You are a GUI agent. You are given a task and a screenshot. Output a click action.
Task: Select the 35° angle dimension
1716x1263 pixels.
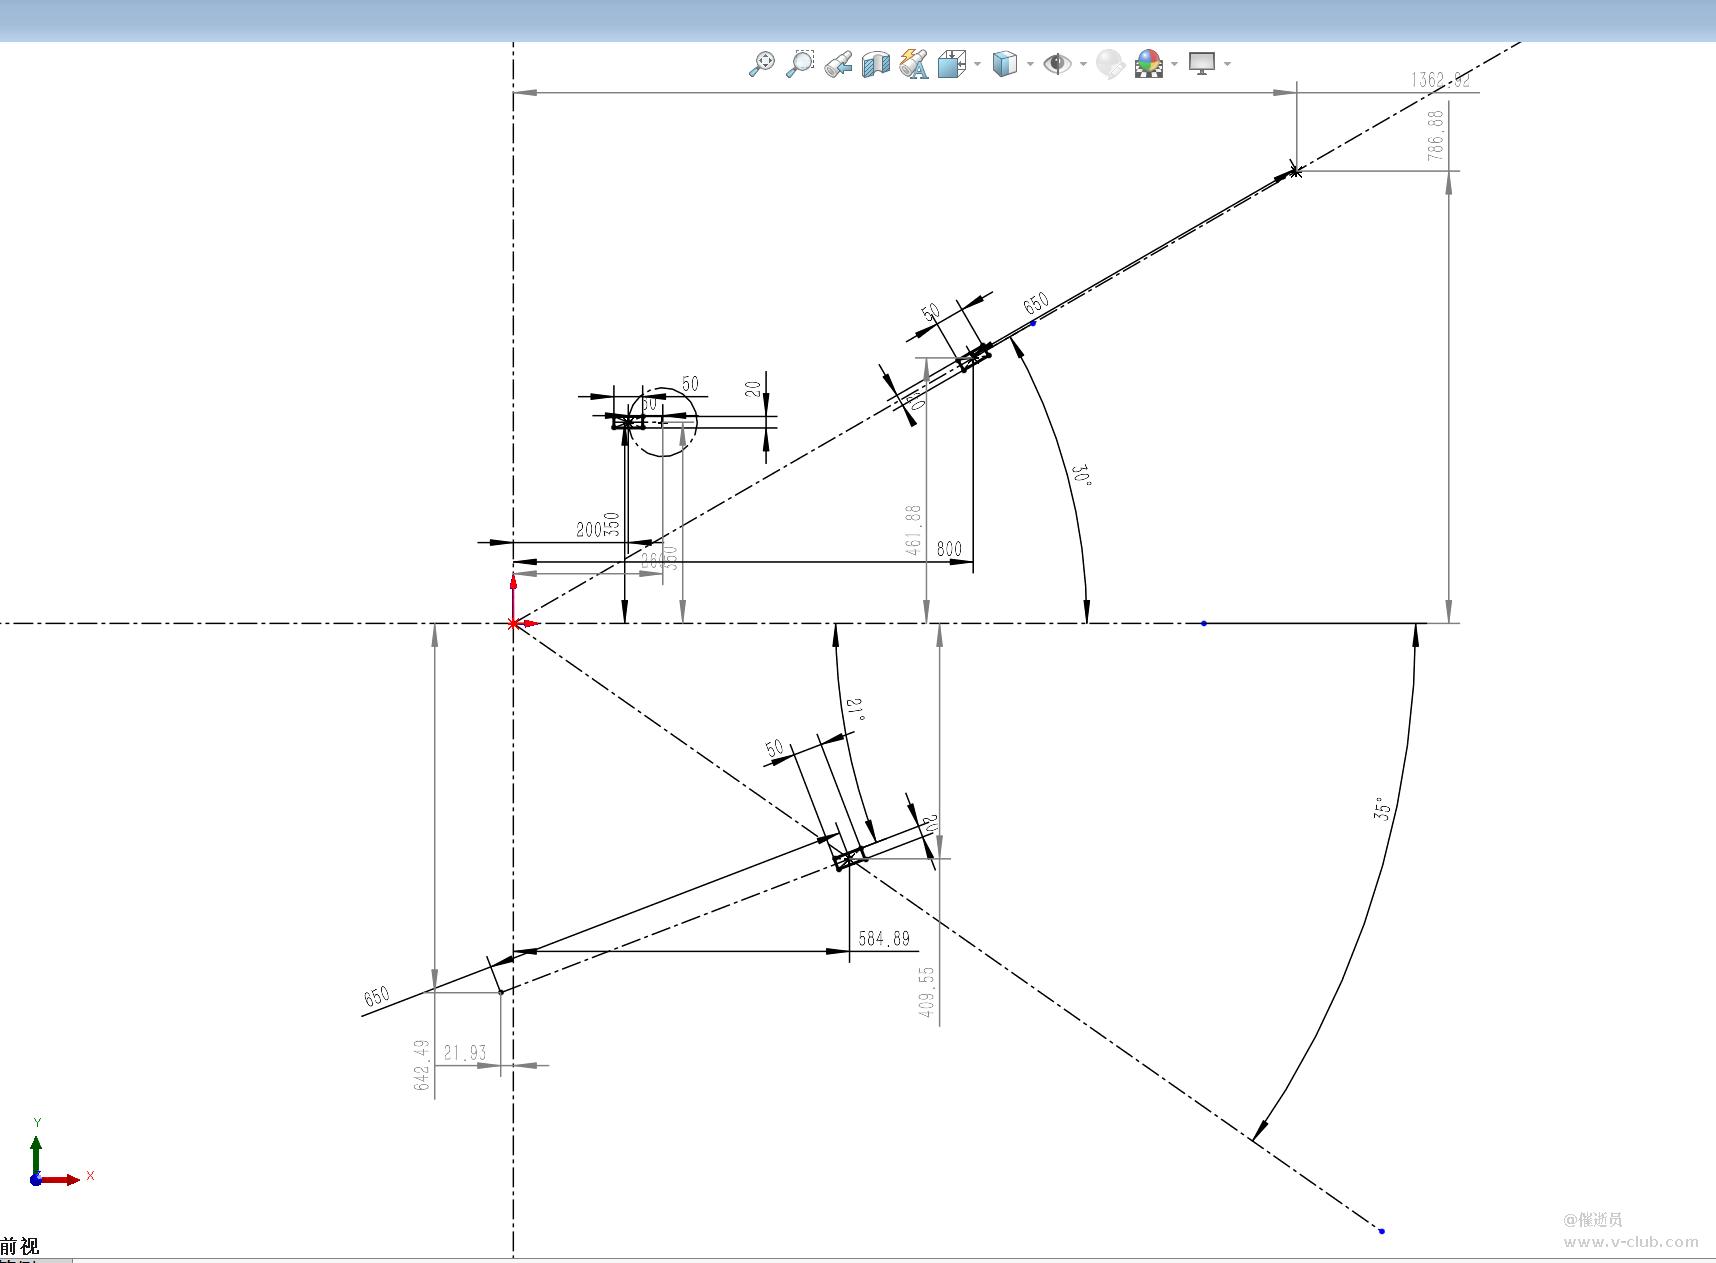tap(1383, 809)
